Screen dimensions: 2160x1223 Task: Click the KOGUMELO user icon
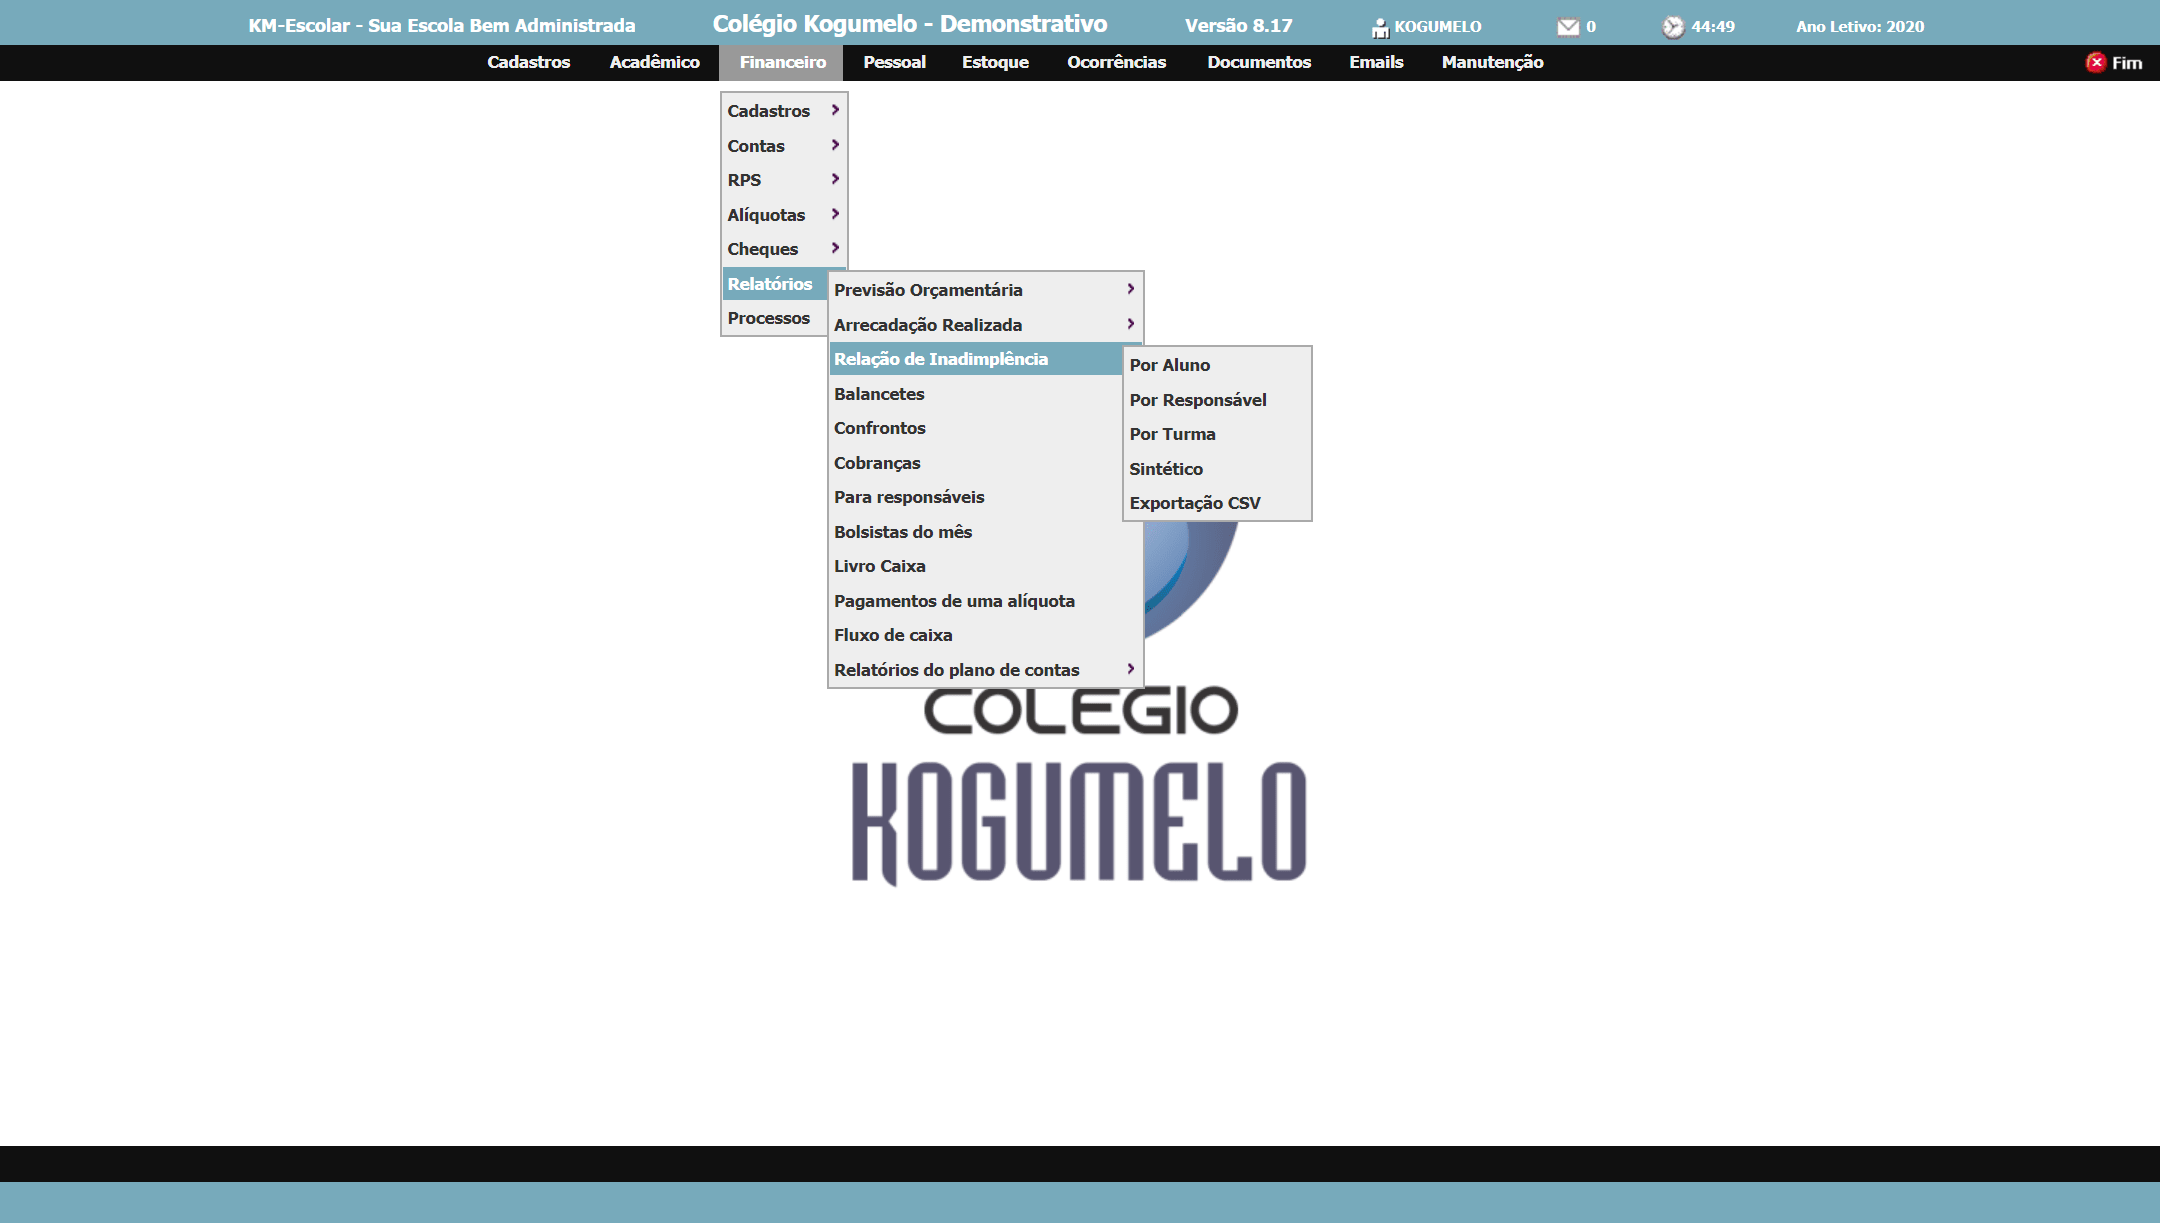pos(1380,28)
